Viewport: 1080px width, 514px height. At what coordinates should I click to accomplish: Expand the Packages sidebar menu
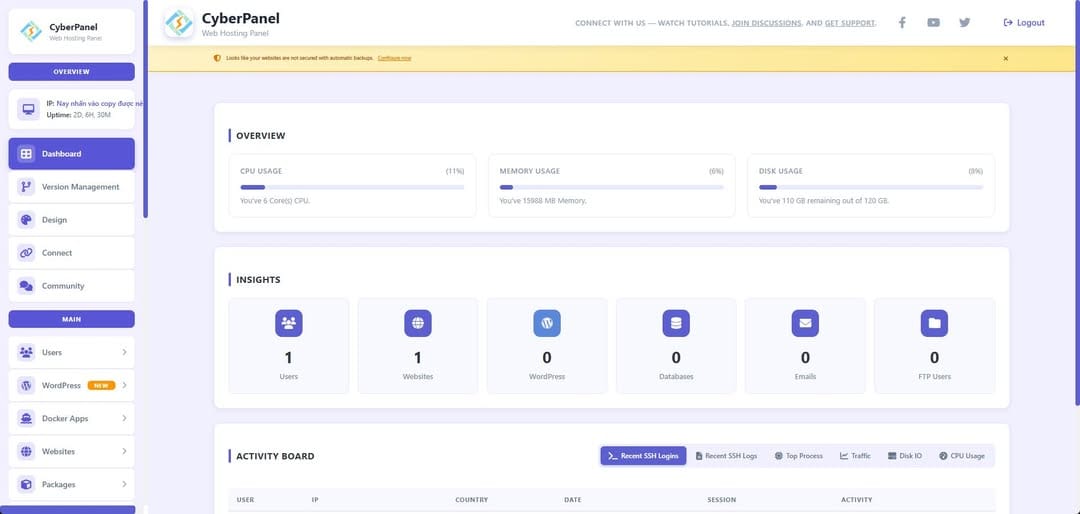[x=72, y=484]
